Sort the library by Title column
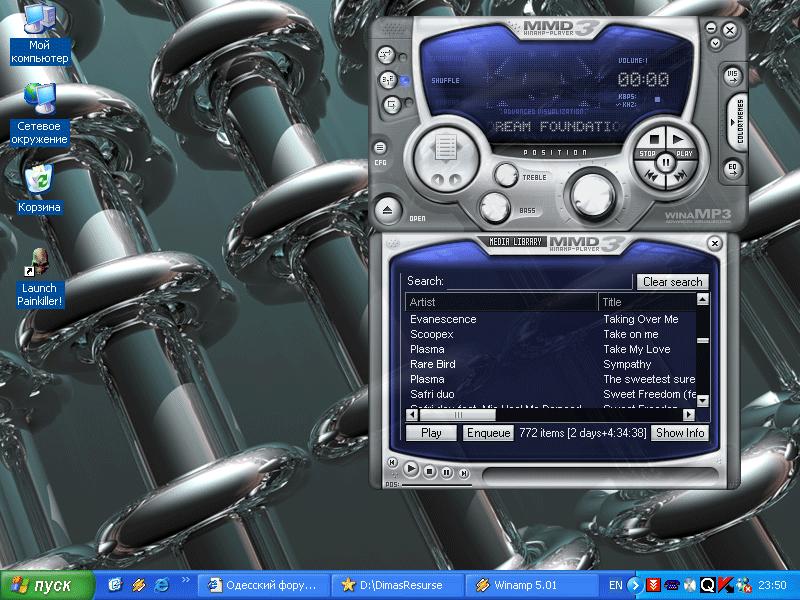The width and height of the screenshot is (800, 600). pos(645,301)
